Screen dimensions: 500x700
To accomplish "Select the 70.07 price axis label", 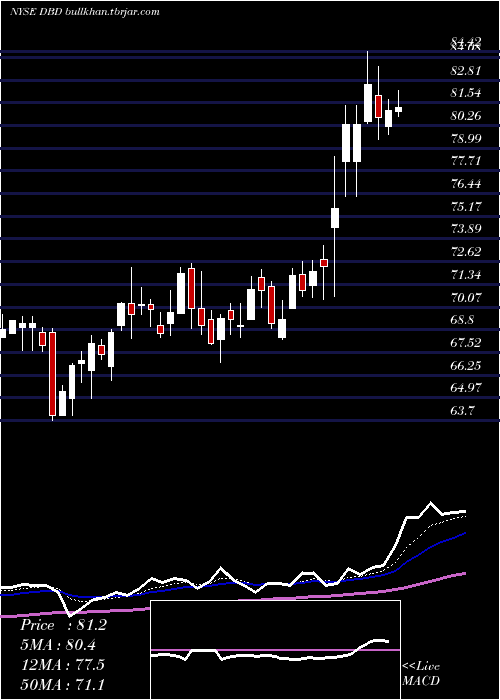I will (466, 297).
